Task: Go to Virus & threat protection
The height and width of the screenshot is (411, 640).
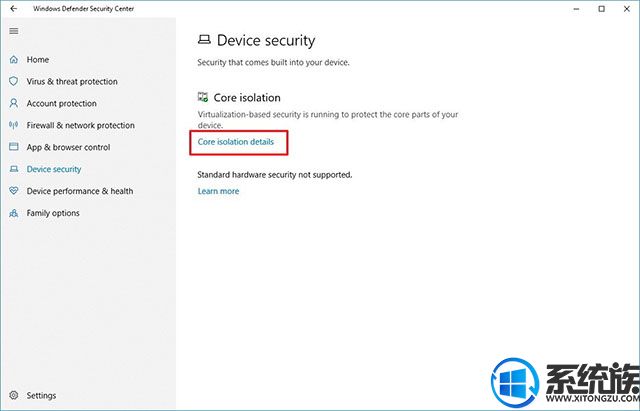Action: 72,82
